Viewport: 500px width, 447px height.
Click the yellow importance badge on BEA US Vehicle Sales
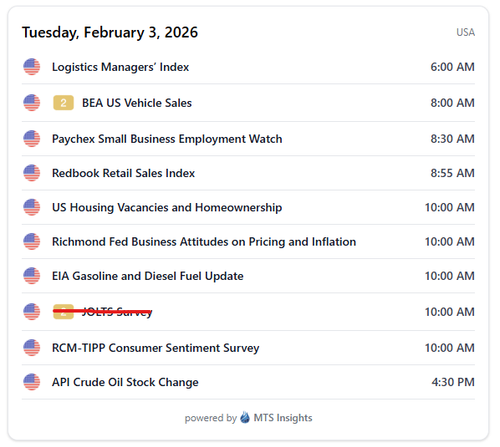tap(63, 103)
